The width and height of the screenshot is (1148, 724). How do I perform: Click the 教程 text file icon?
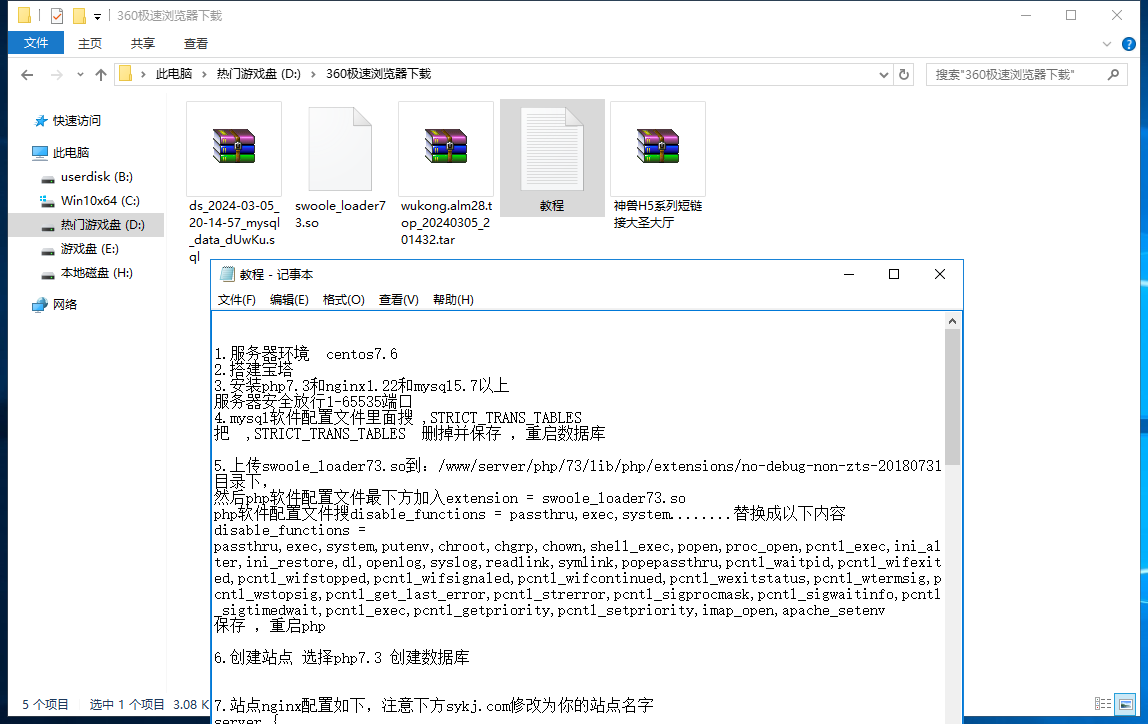point(552,146)
